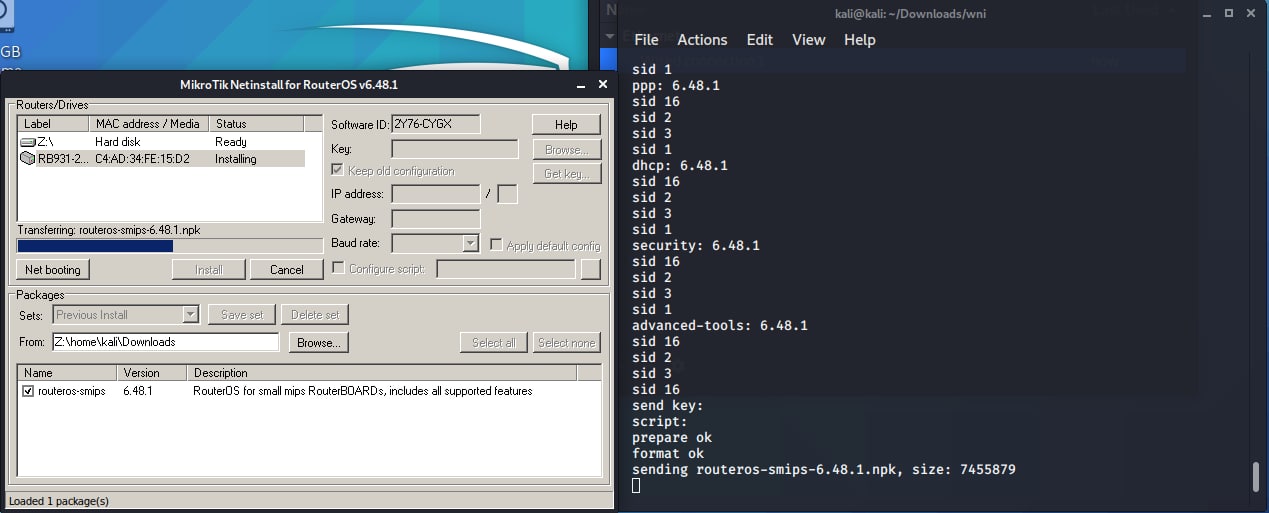Toggle Keep old configuration checkbox

[x=338, y=171]
